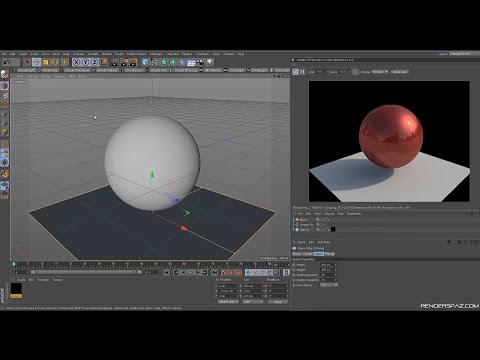Click the Apply button in coordinates panel
Viewport: 480px width, 360px height.
[x=278, y=302]
